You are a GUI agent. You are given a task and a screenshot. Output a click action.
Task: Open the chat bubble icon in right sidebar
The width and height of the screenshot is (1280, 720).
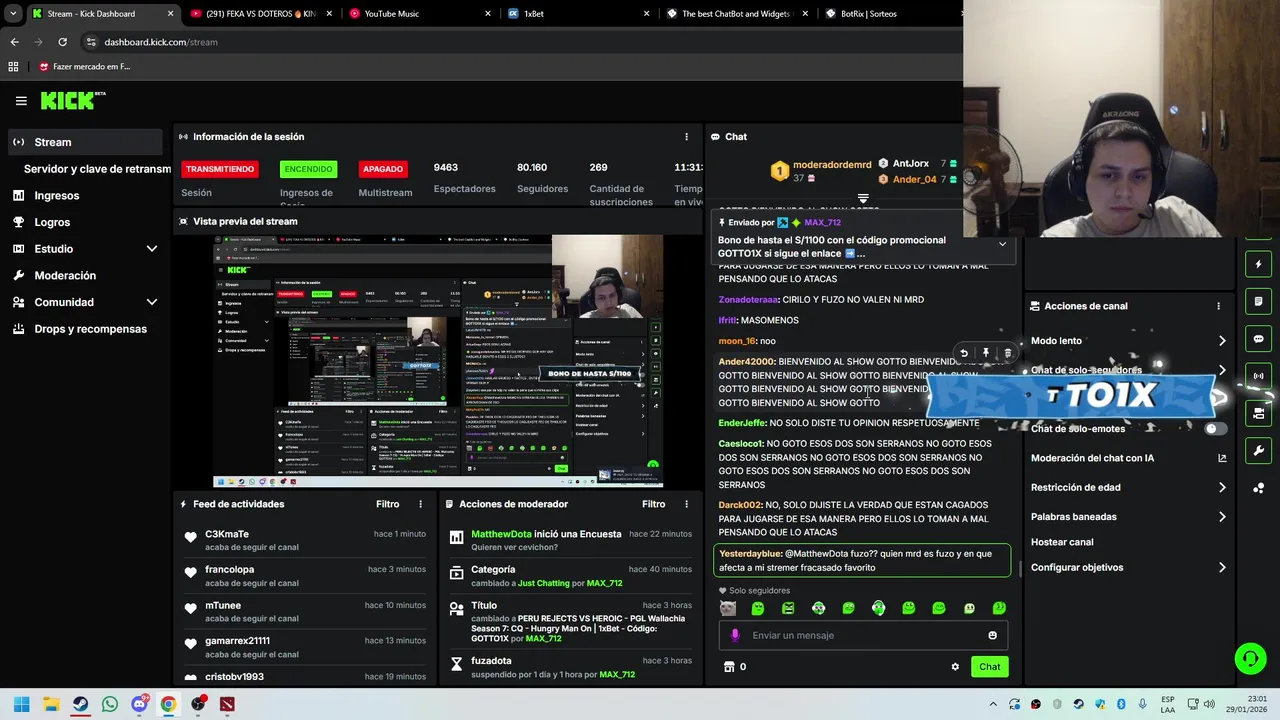pos(1258,339)
